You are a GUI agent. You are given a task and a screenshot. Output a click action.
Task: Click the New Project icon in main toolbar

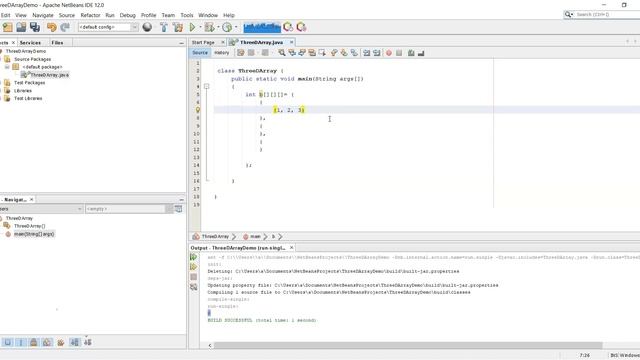[8, 27]
